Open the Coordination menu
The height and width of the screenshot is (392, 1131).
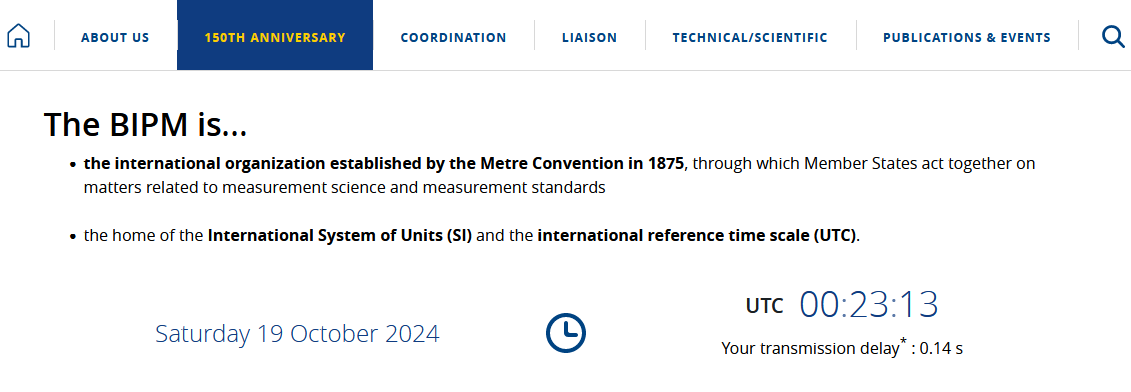tap(454, 38)
